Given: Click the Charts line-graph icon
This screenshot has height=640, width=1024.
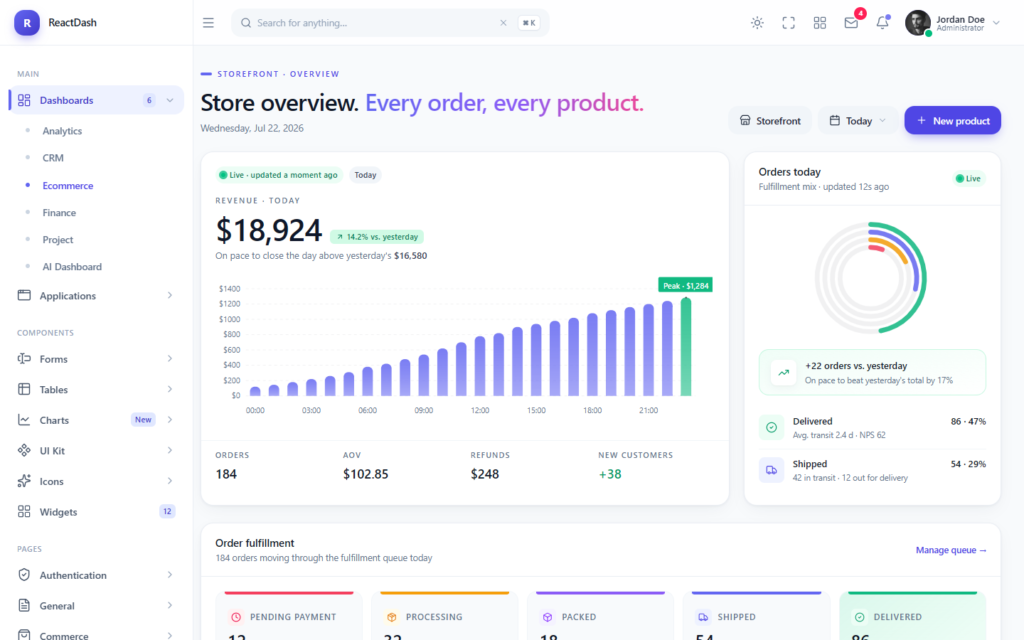Looking at the screenshot, I should point(24,420).
